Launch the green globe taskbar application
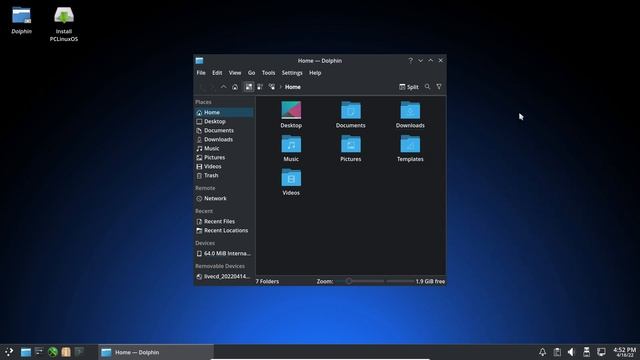 click(x=53, y=352)
